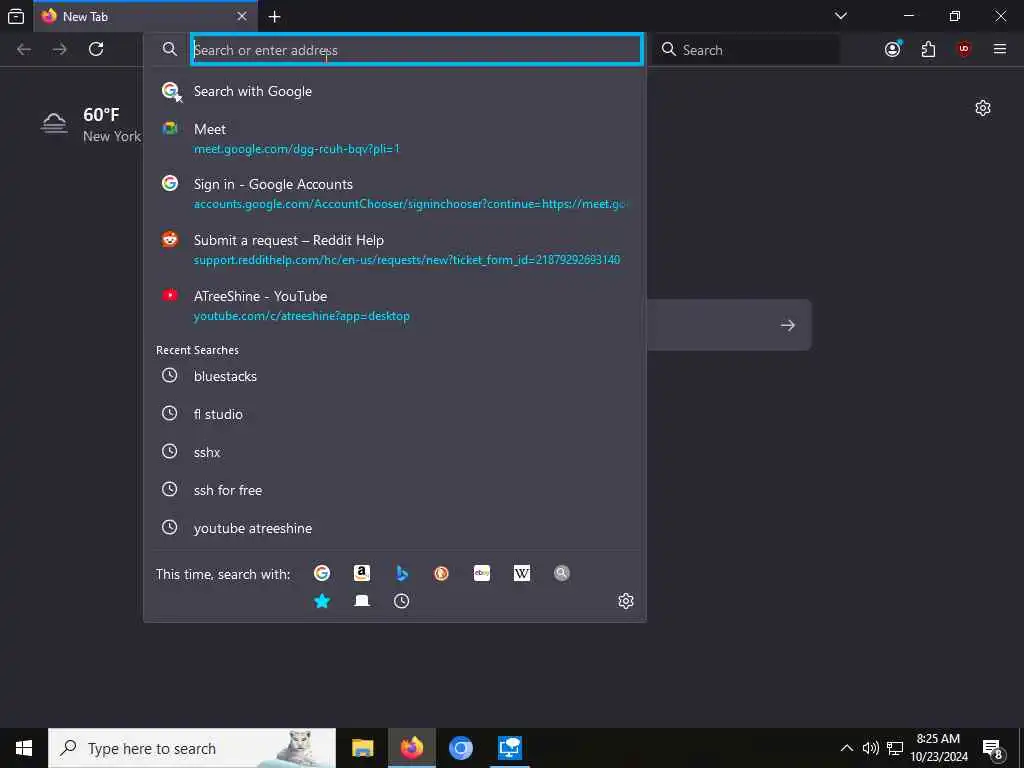This screenshot has height=768, width=1024.
Task: Click the youtube.com/c/atreeshine URL
Action: click(302, 316)
